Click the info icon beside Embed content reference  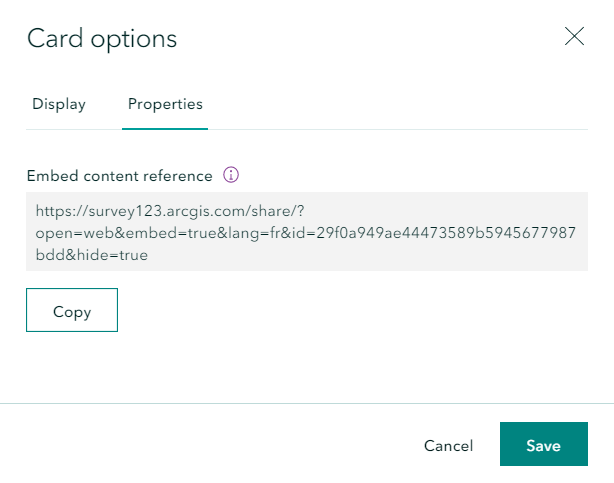pos(231,175)
